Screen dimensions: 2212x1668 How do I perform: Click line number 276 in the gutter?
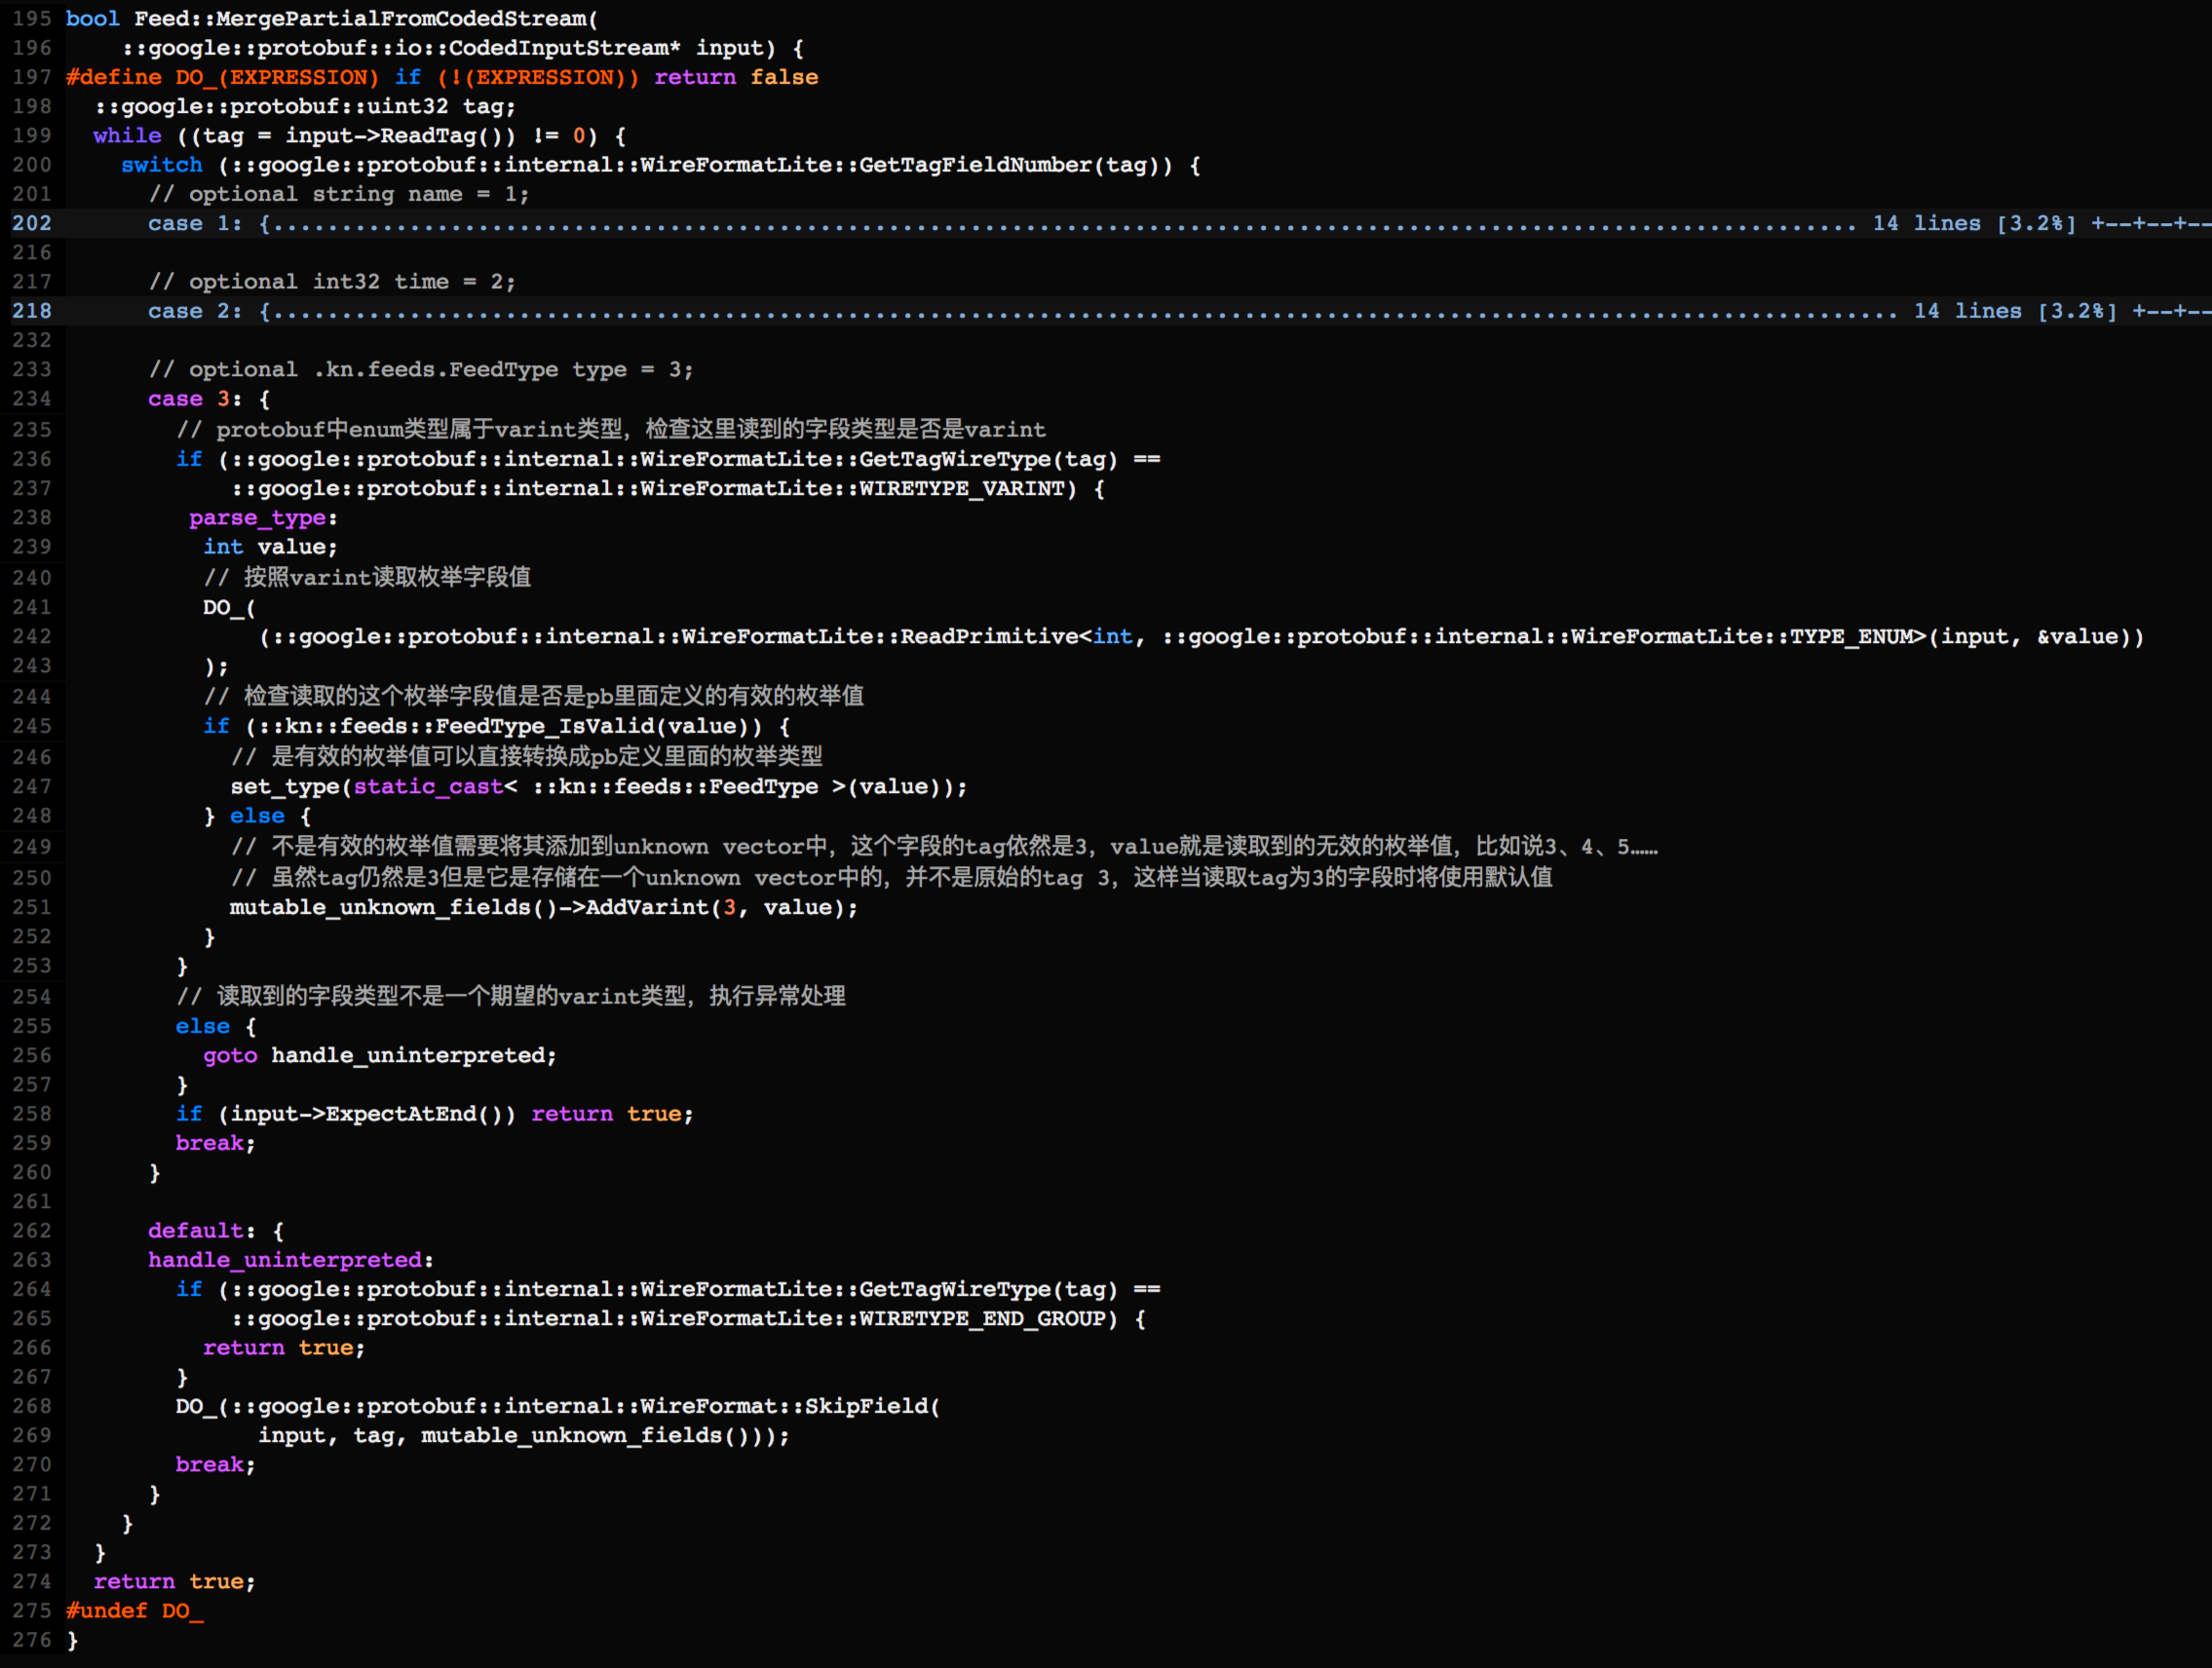[32, 1640]
